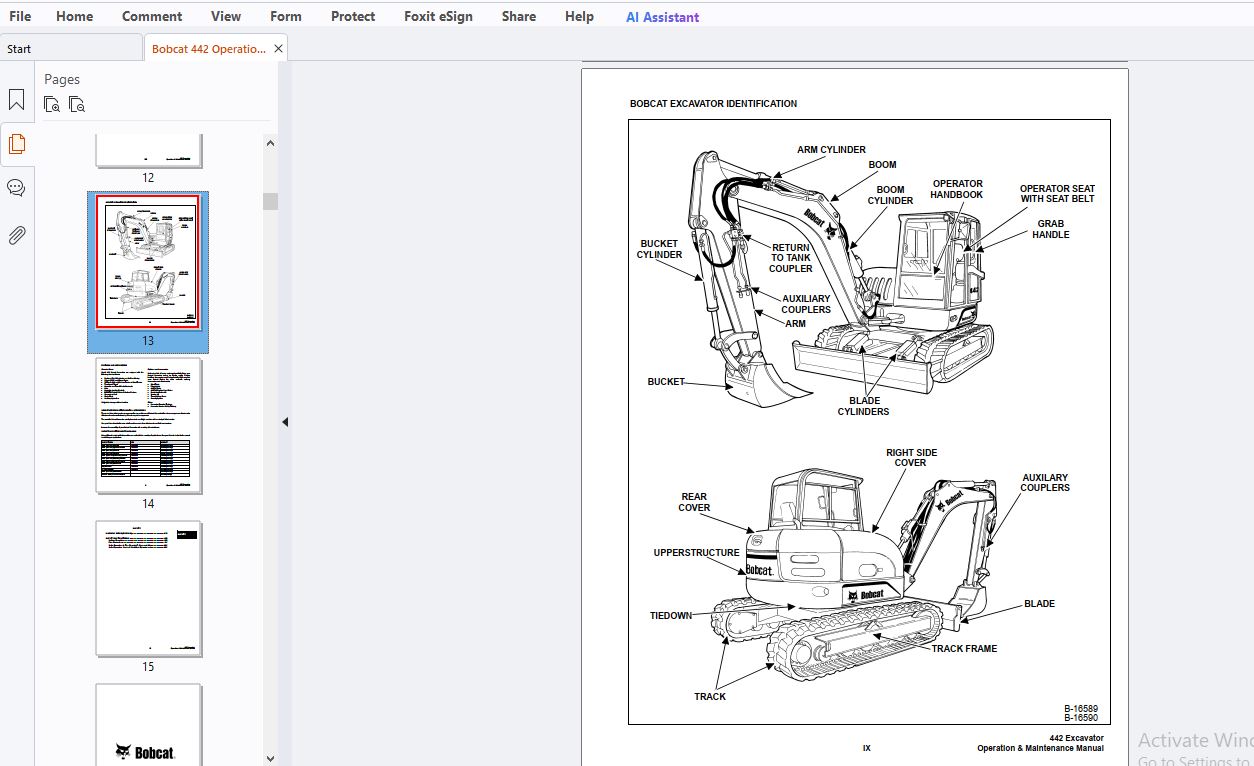1254x766 pixels.
Task: Select the Bobcat logo page thumbnail
Action: tap(148, 724)
